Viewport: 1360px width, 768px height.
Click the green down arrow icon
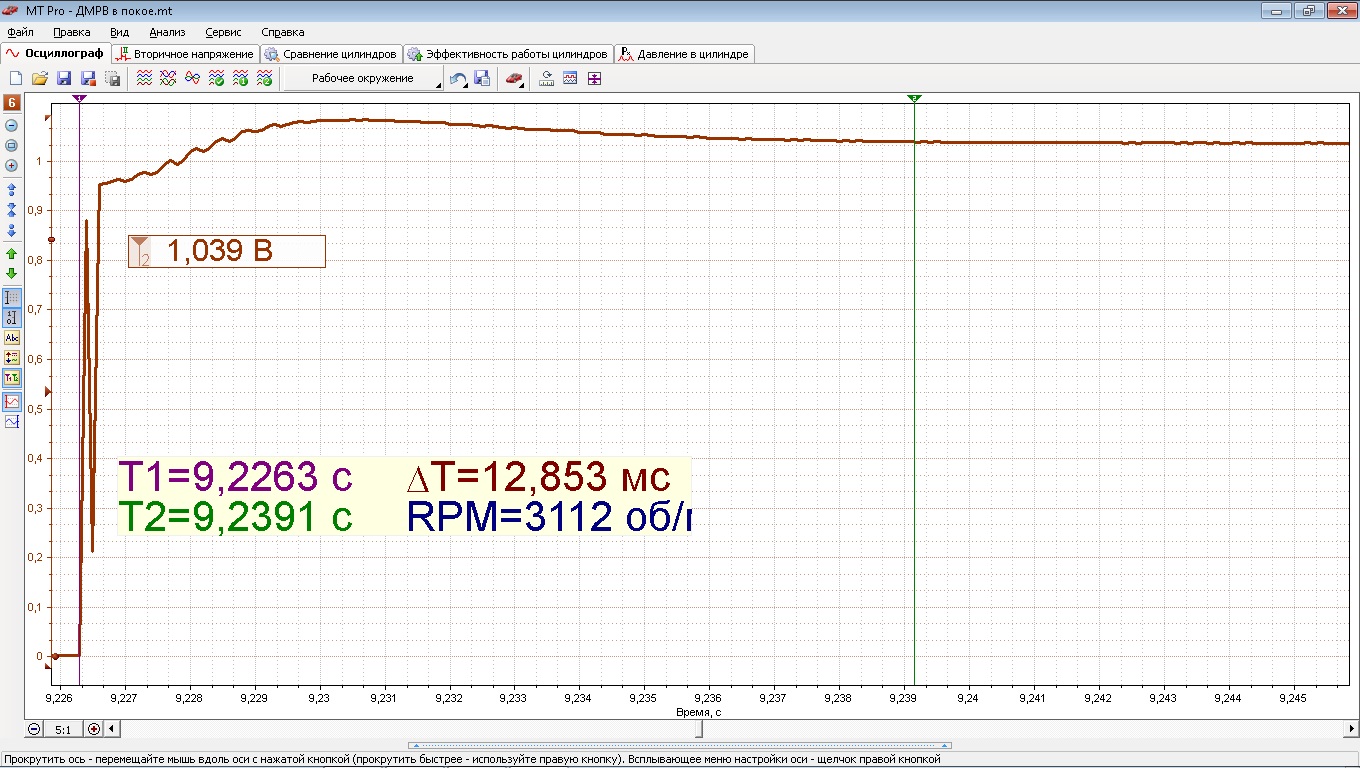[12, 273]
